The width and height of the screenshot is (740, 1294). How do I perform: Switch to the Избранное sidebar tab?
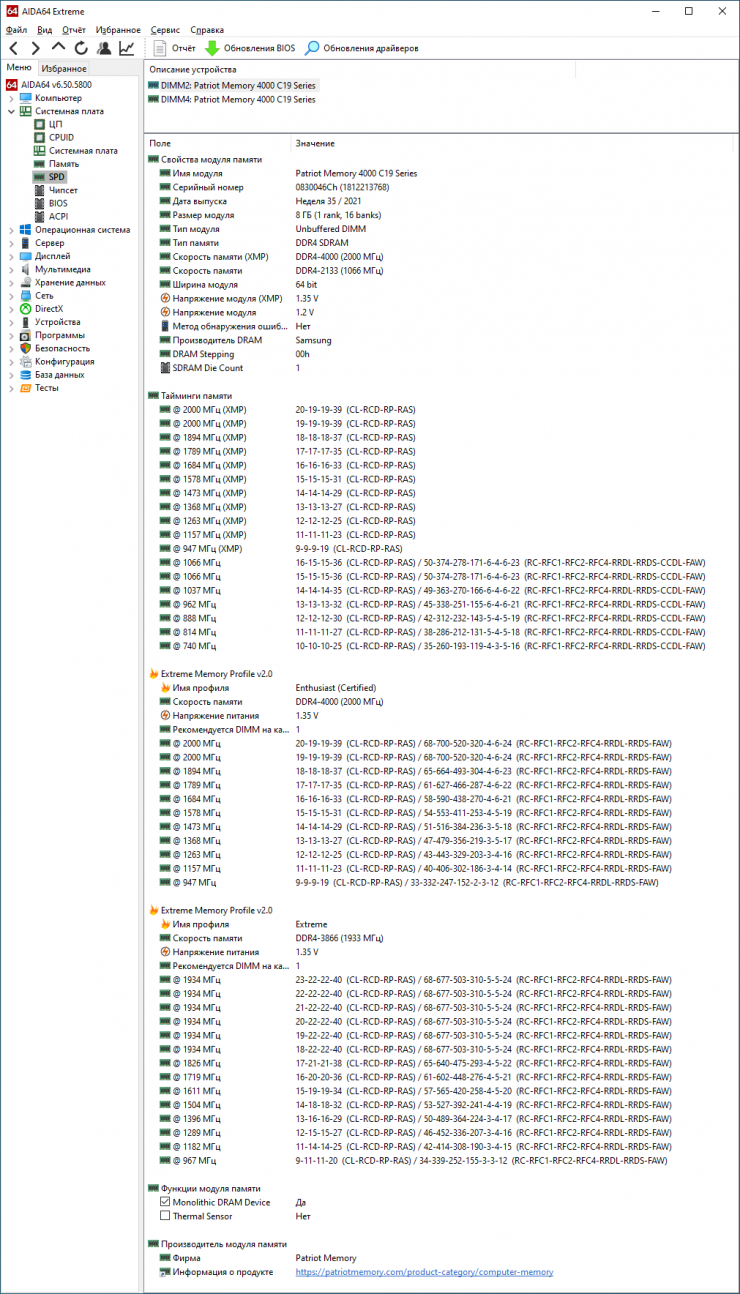[65, 68]
